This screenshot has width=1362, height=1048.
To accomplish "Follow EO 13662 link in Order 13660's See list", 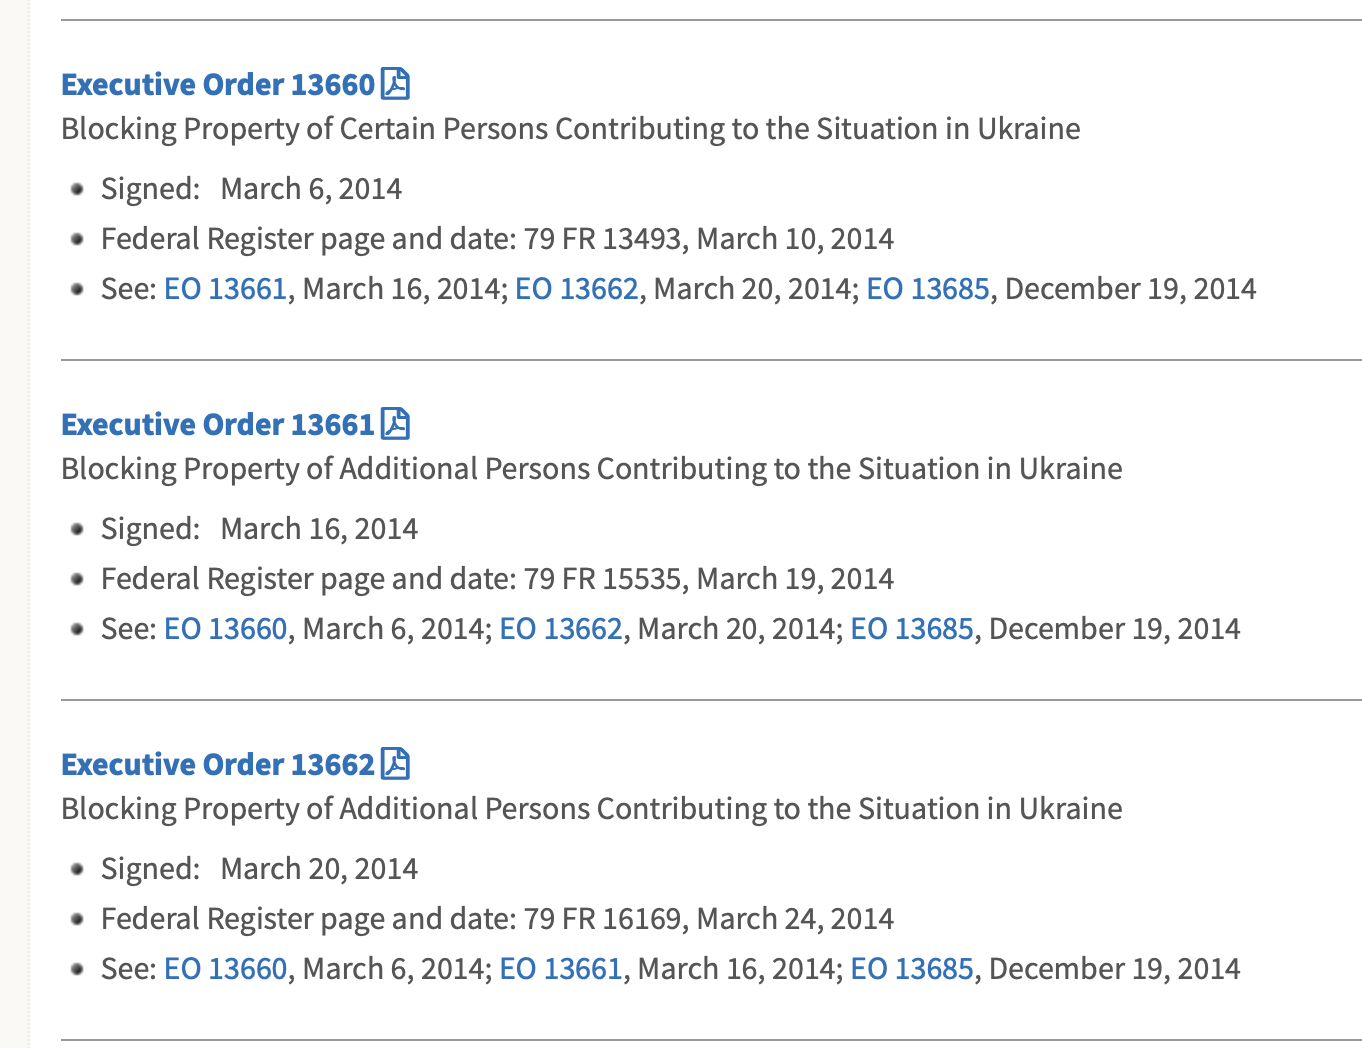I will tap(577, 289).
